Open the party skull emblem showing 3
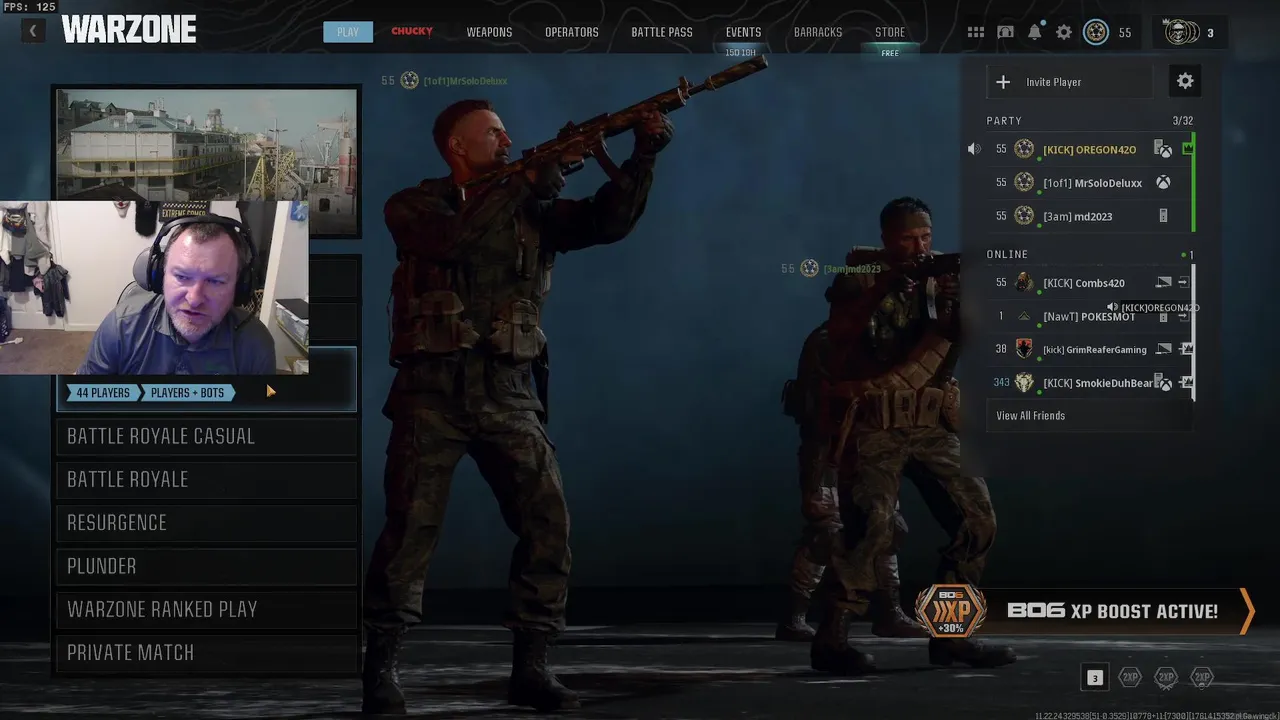The image size is (1280, 720). point(1182,32)
